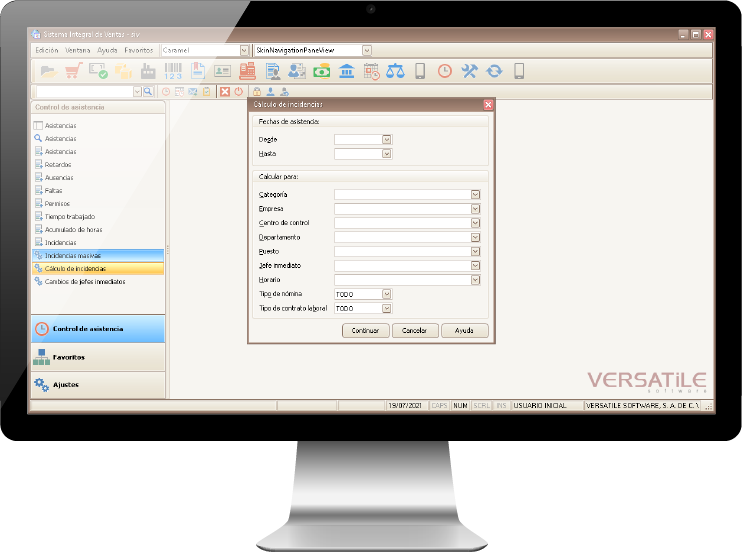742x552 pixels.
Task: Click the Ayuda button in dialog
Action: 464,330
